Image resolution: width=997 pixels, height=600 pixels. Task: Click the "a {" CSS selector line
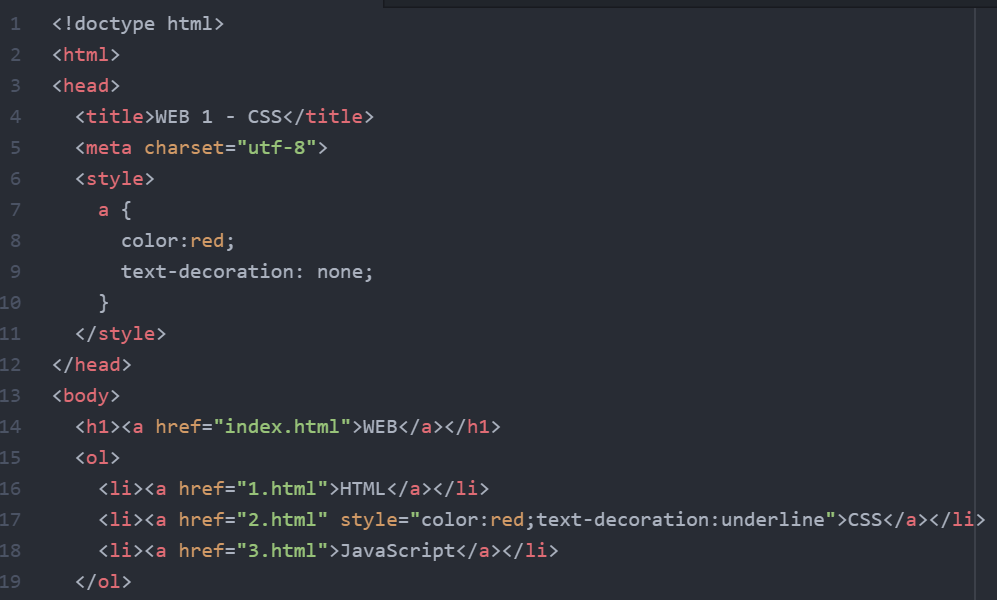114,210
